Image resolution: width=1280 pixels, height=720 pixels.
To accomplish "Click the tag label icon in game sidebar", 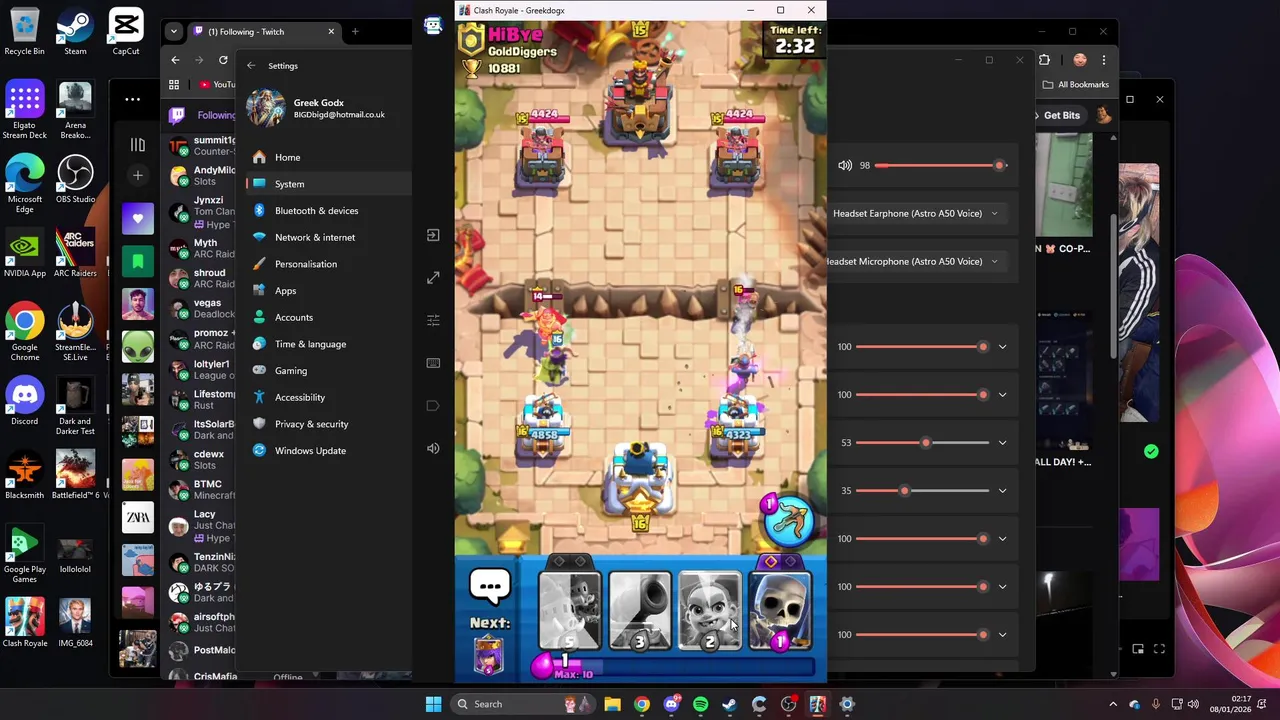I will pos(433,405).
